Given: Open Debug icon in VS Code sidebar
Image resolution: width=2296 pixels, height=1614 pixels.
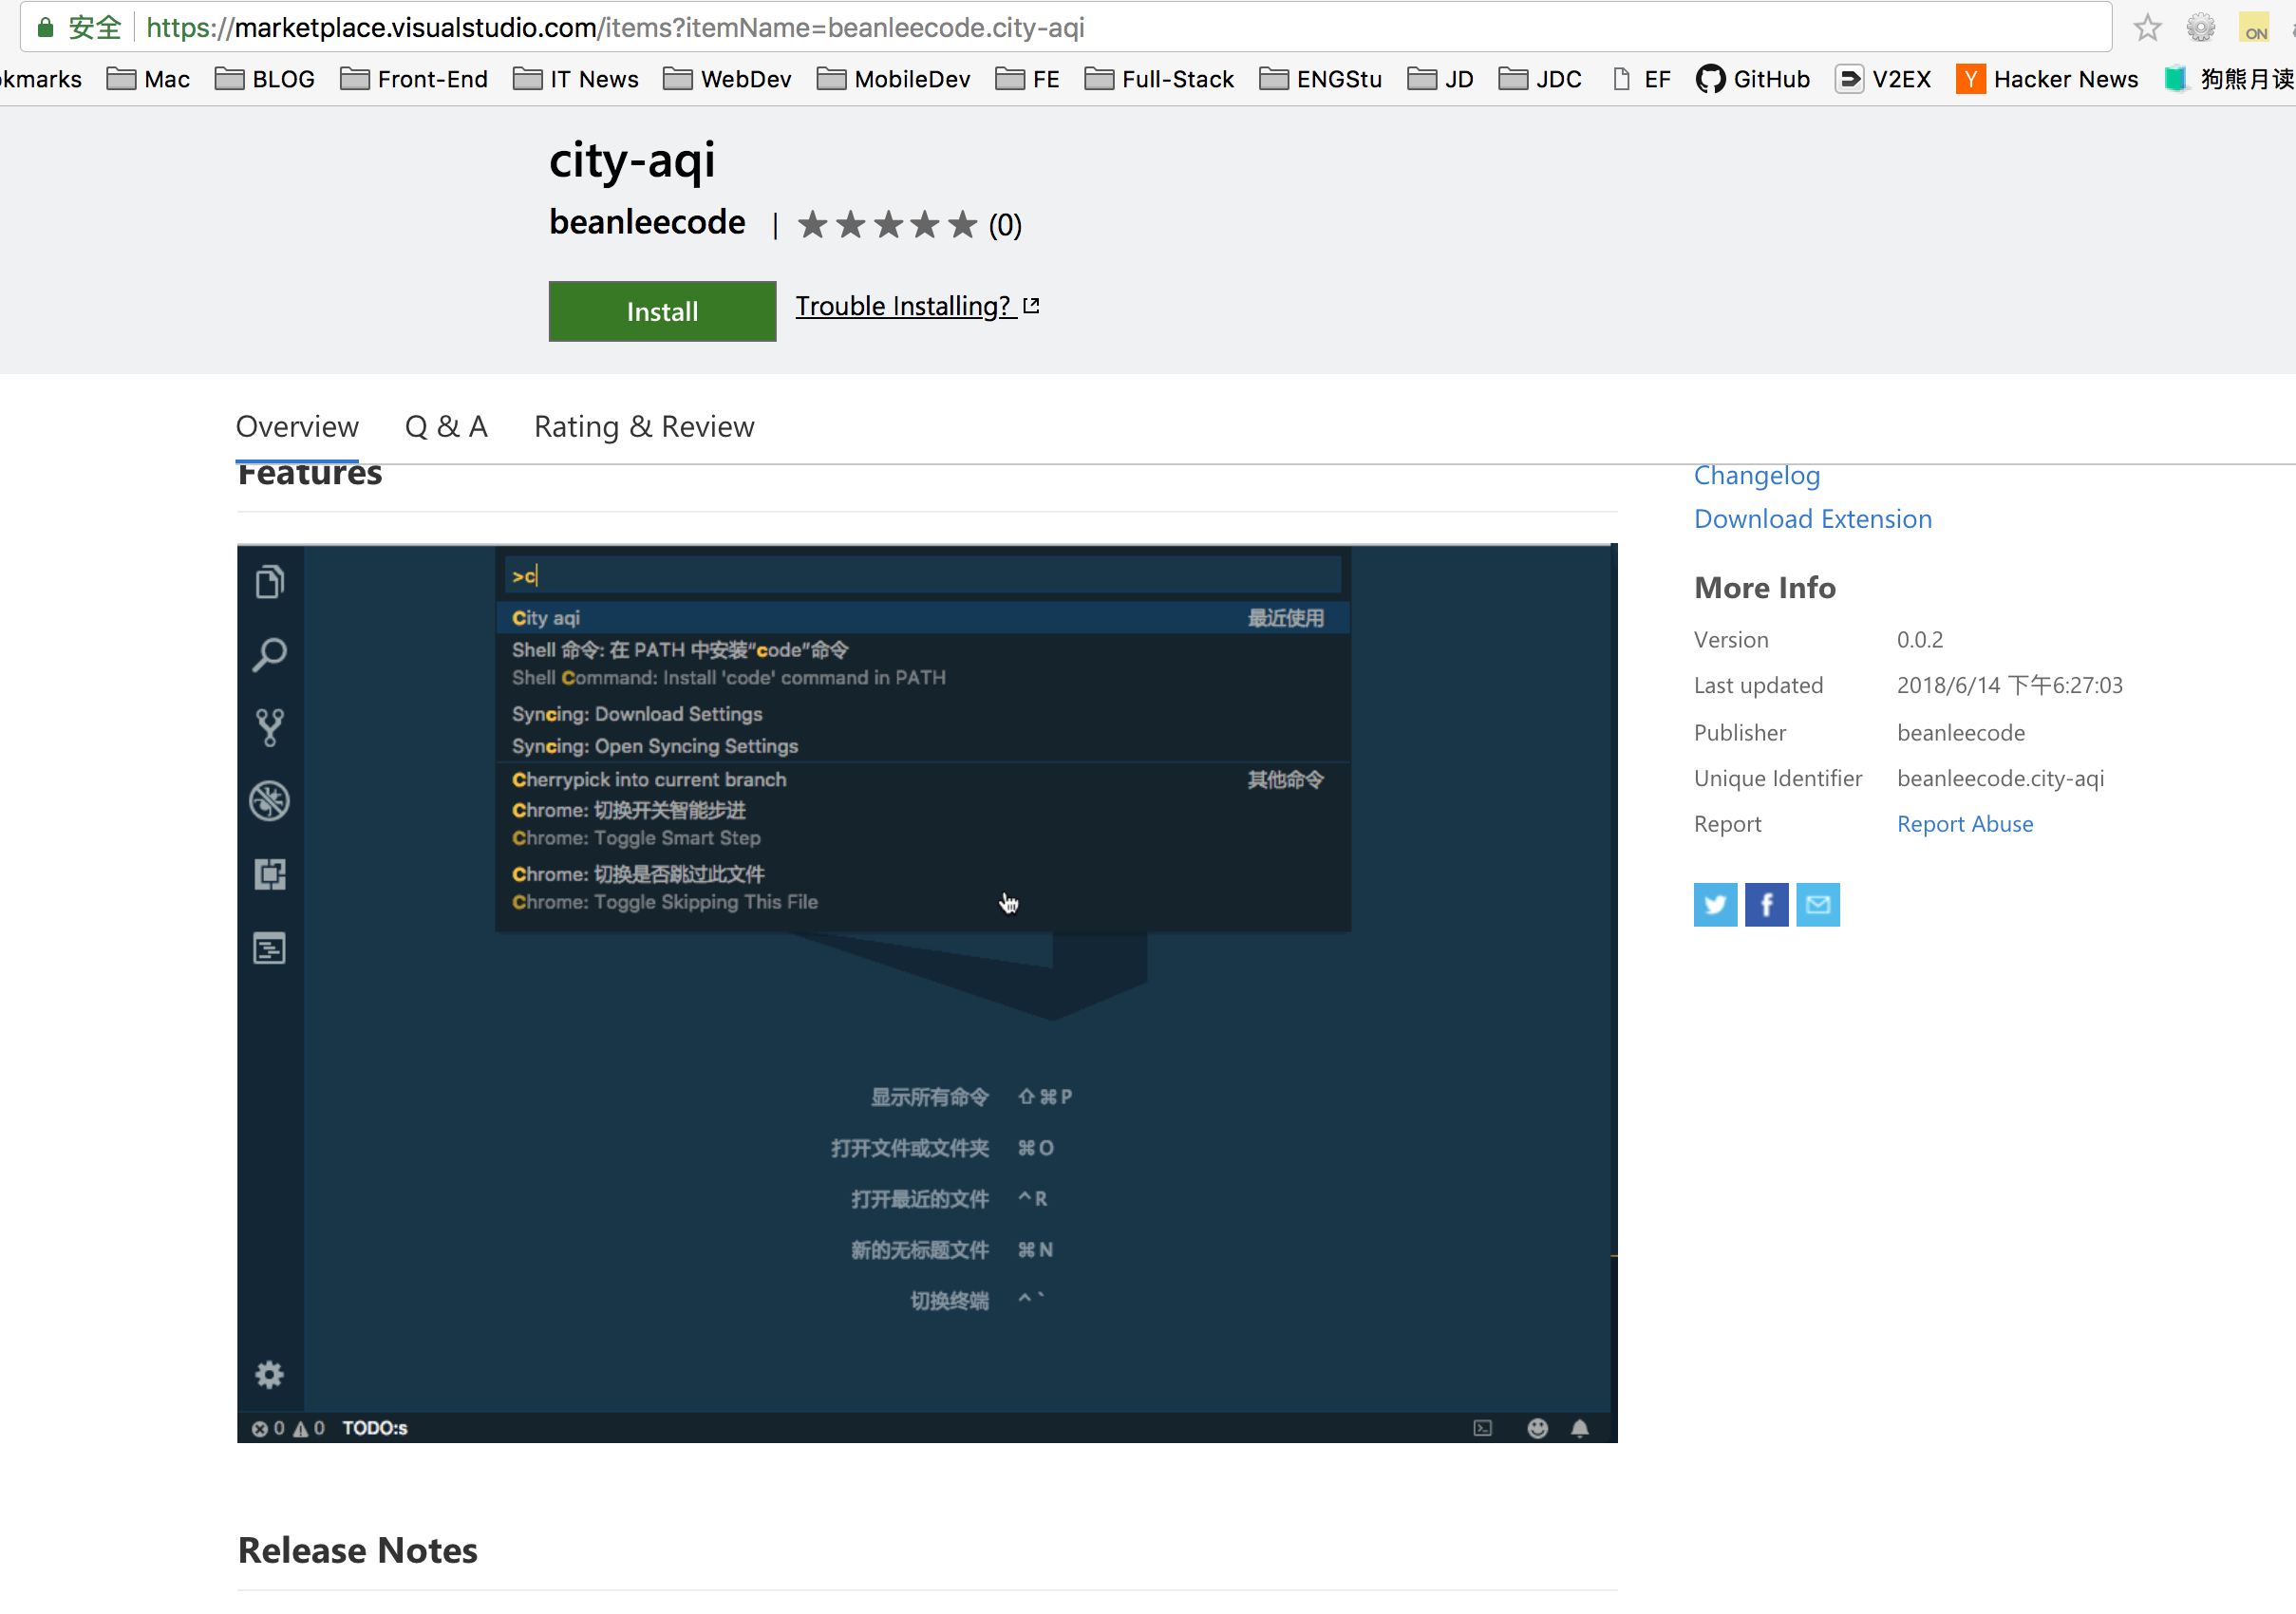Looking at the screenshot, I should (270, 801).
